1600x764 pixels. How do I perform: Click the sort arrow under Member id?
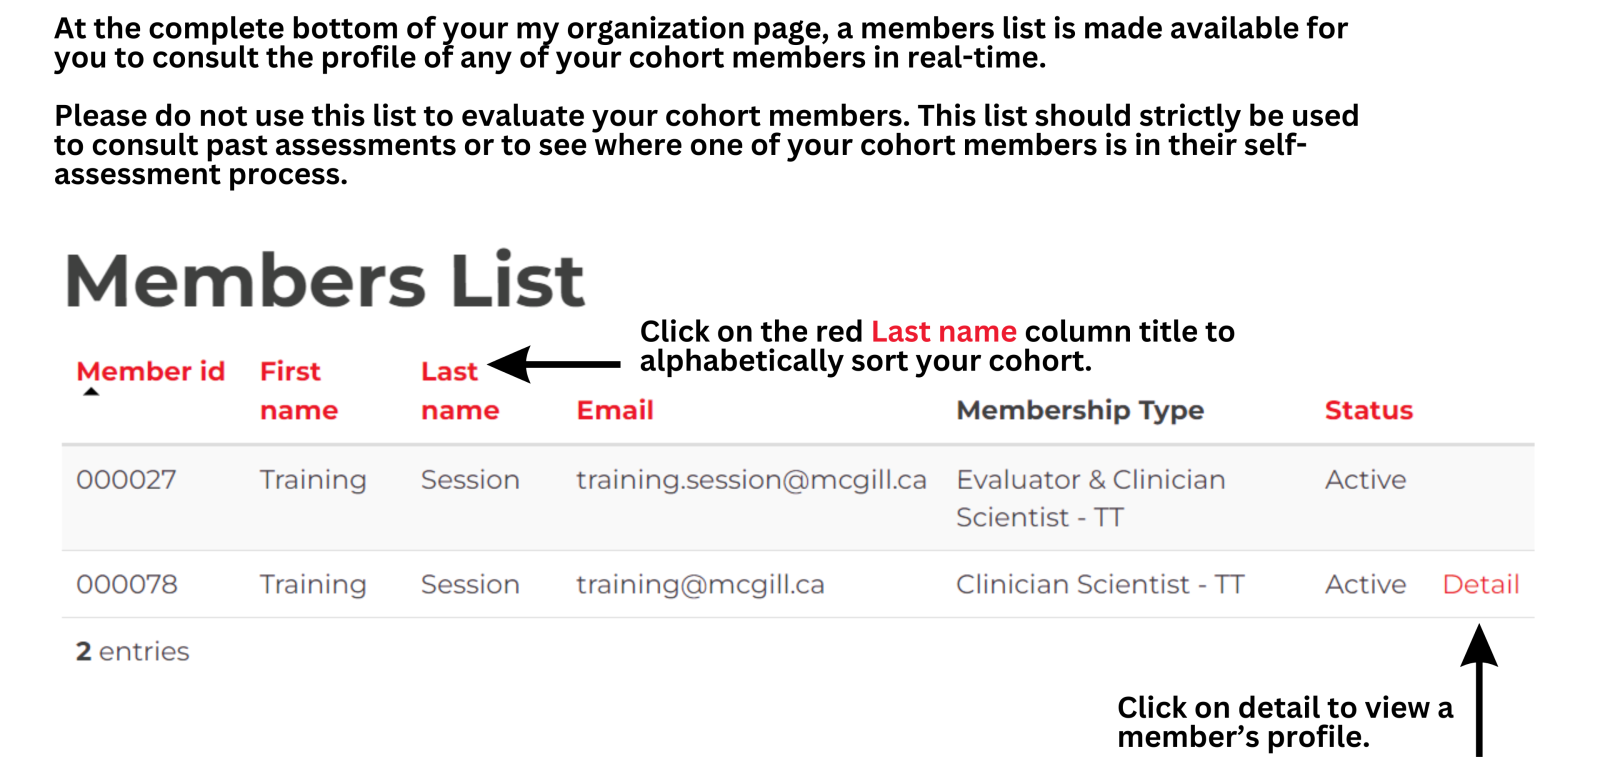point(91,392)
